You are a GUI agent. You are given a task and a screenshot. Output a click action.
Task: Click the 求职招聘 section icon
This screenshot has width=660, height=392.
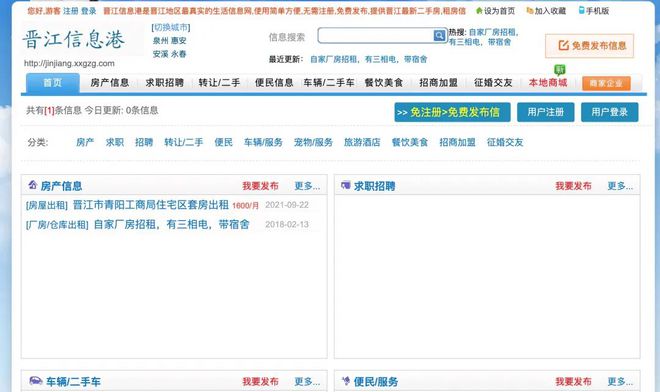pos(346,185)
